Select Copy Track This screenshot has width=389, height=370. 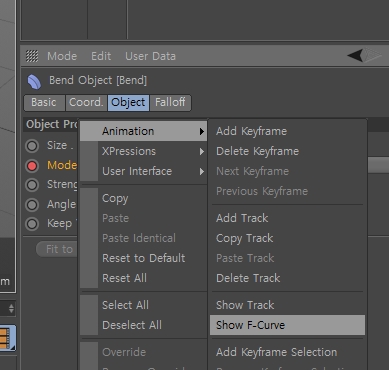287,238
